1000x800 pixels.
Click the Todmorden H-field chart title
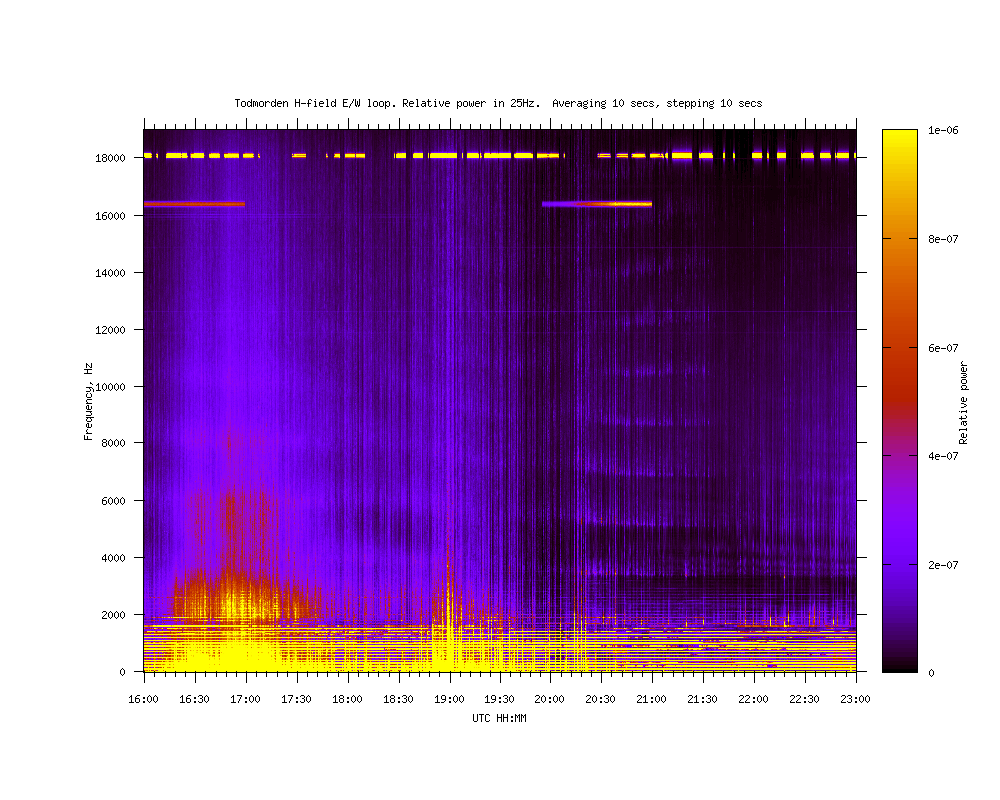[x=498, y=103]
